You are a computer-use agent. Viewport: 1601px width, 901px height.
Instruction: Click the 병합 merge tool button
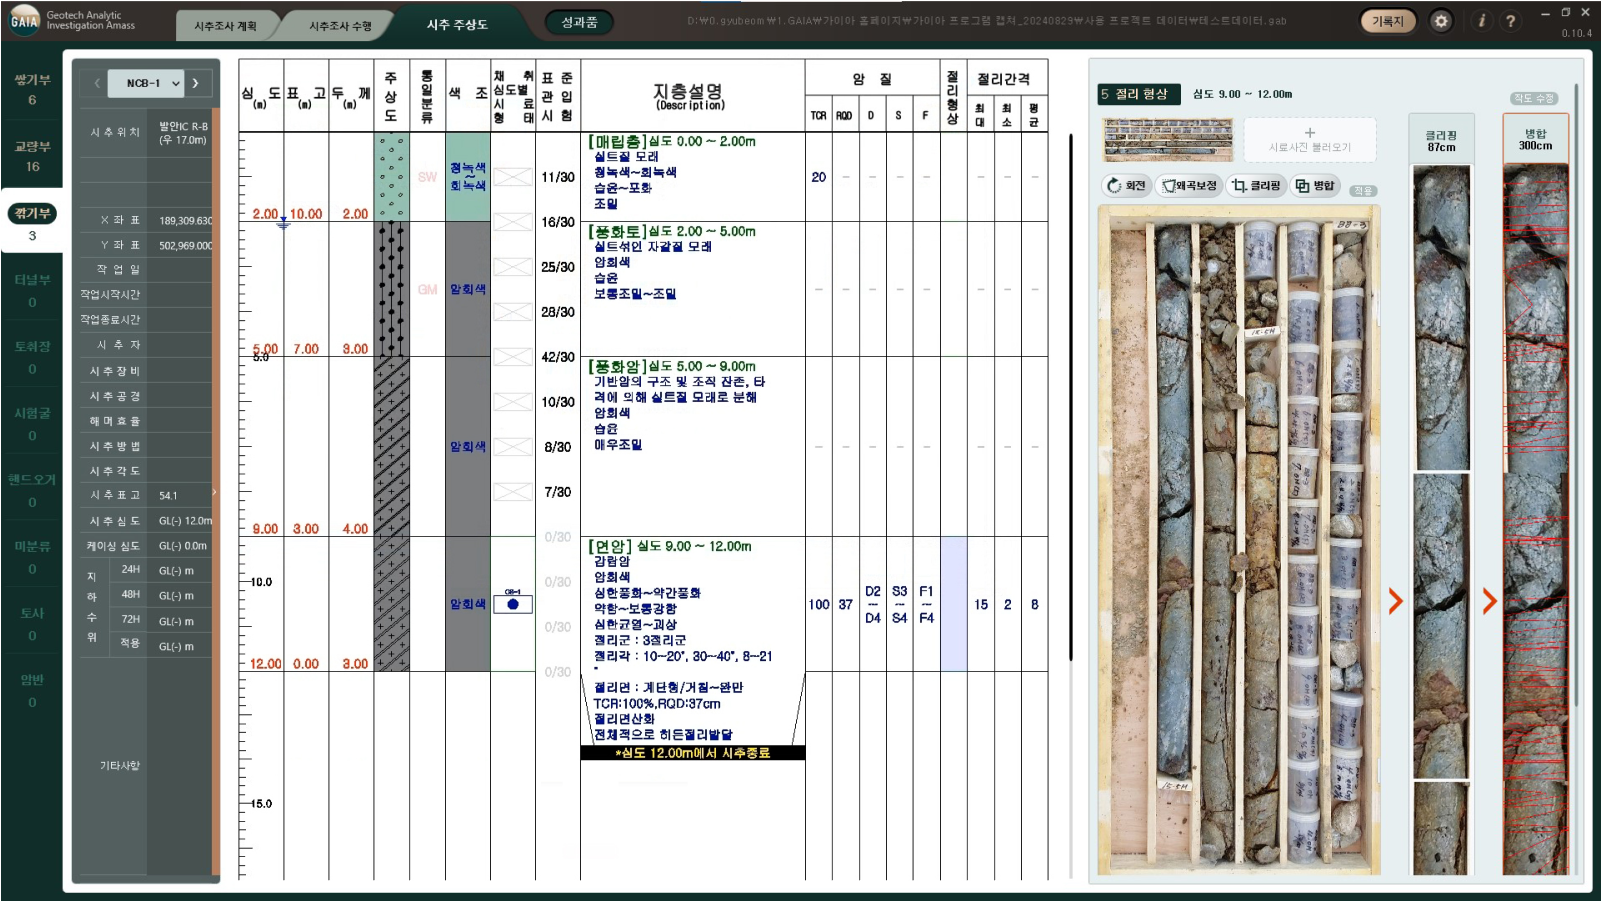(1315, 186)
